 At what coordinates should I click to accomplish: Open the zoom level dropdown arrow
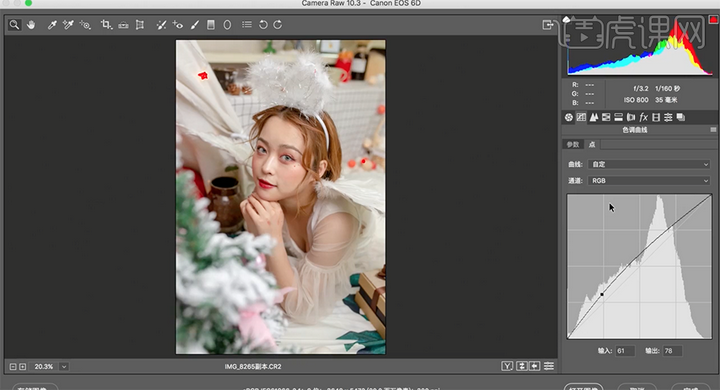(x=64, y=367)
